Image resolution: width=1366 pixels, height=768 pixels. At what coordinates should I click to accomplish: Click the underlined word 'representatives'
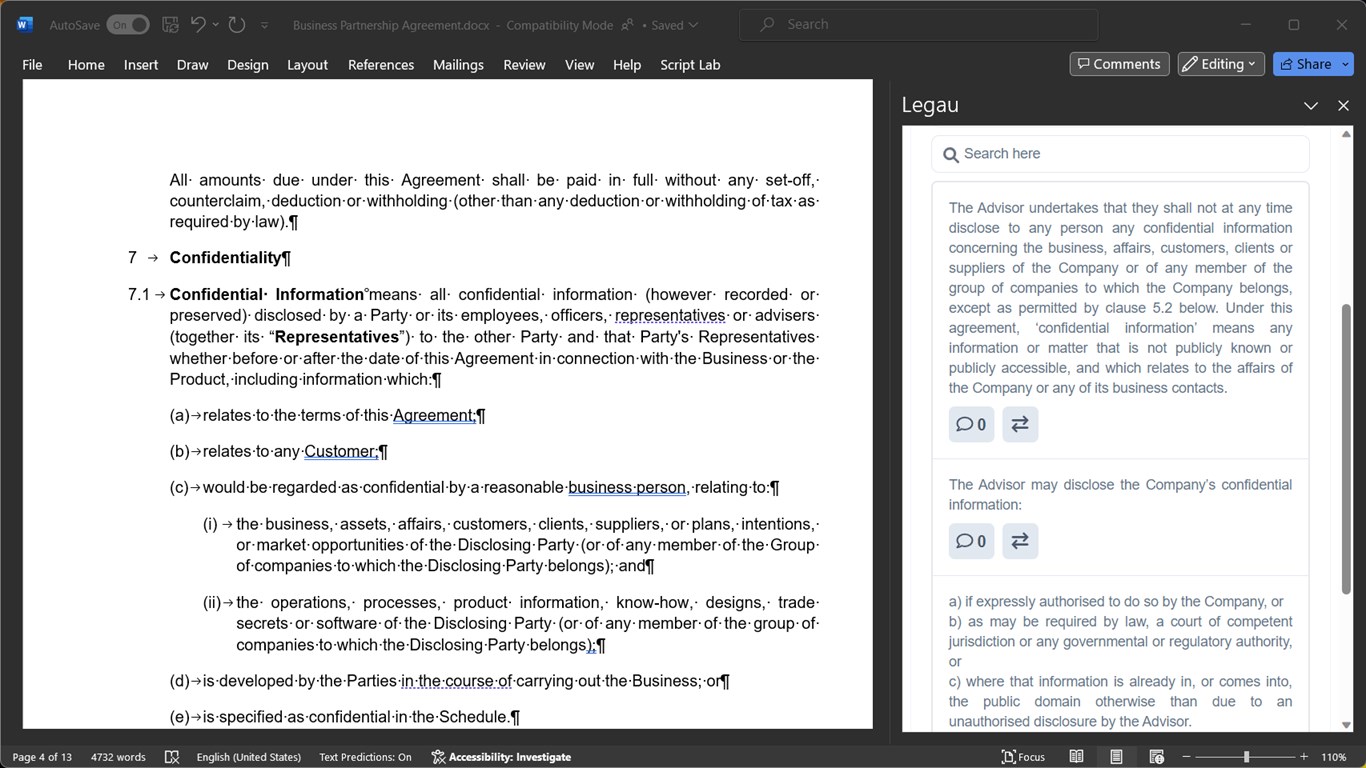670,316
